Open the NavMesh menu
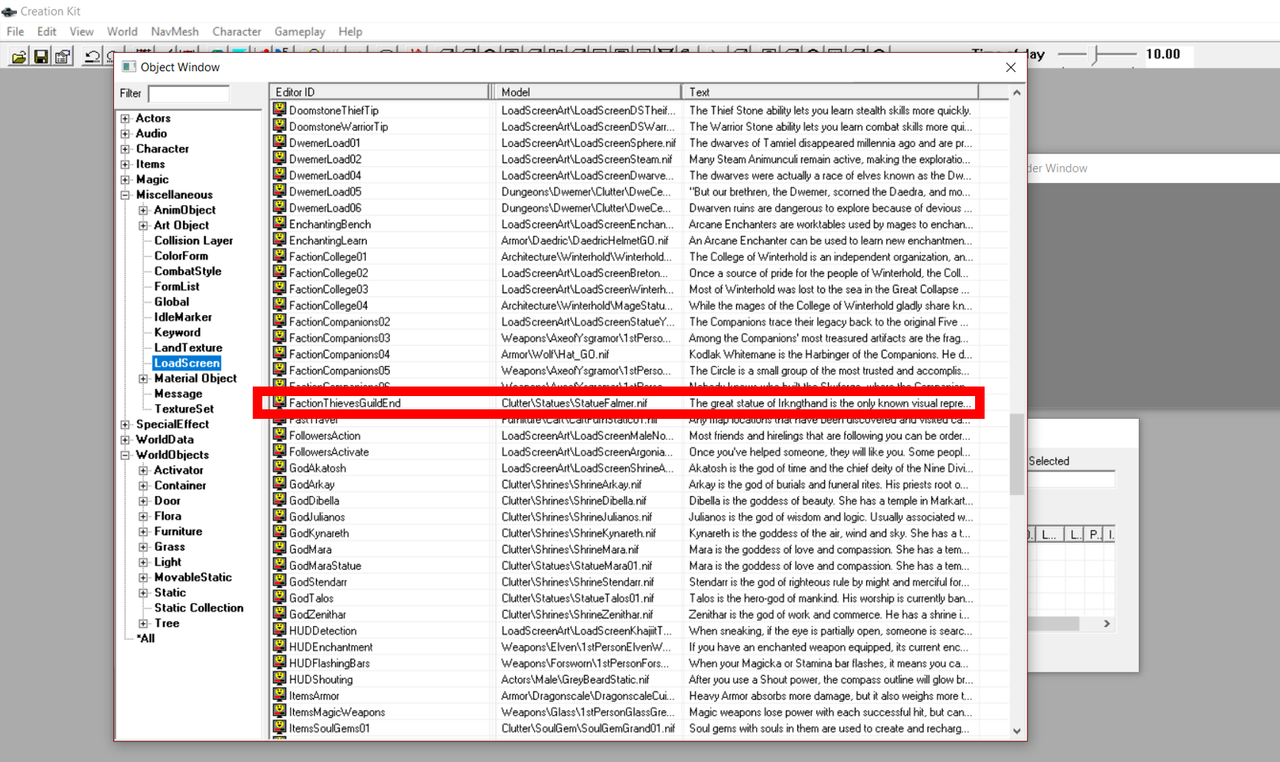The width and height of the screenshot is (1280, 762). tap(175, 32)
